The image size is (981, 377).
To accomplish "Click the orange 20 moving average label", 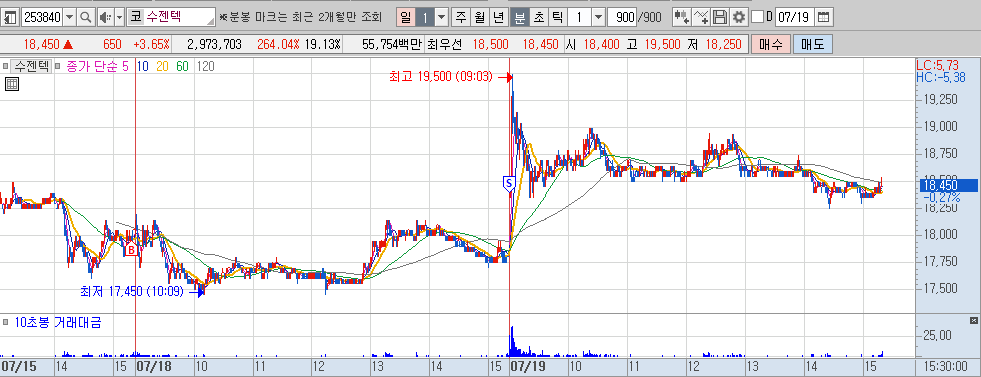I will [163, 66].
